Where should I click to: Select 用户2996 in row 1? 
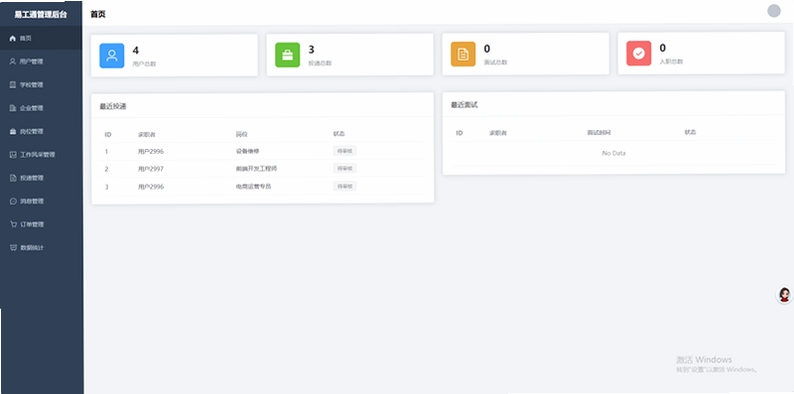151,151
